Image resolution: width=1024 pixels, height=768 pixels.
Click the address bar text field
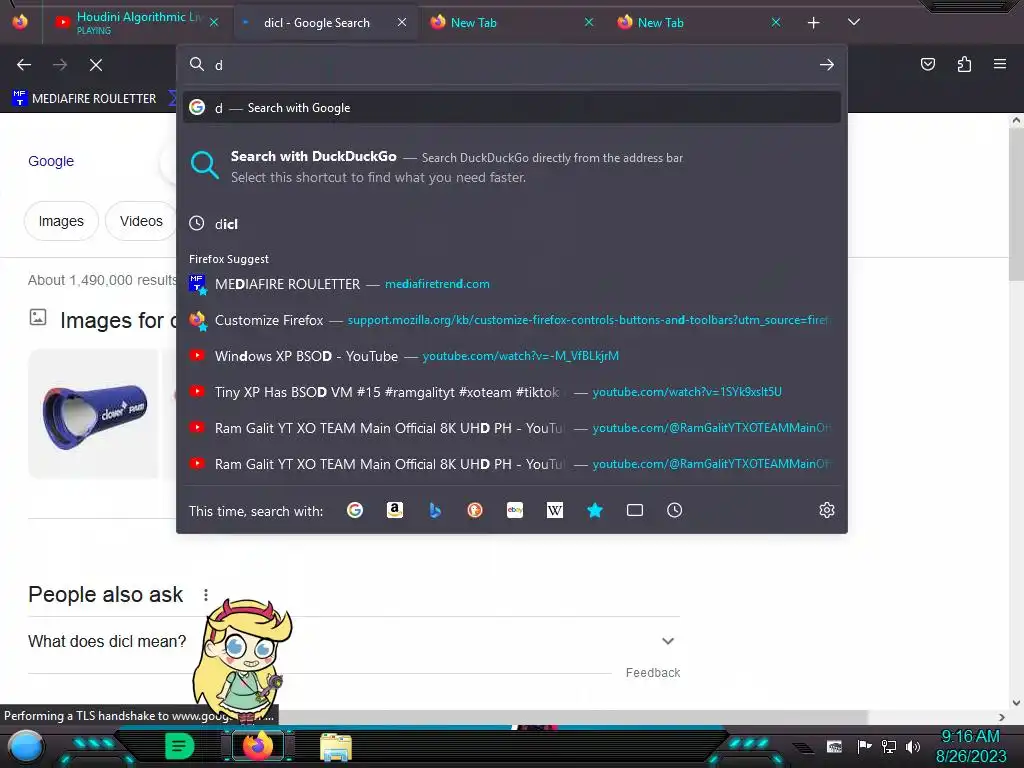[513, 65]
